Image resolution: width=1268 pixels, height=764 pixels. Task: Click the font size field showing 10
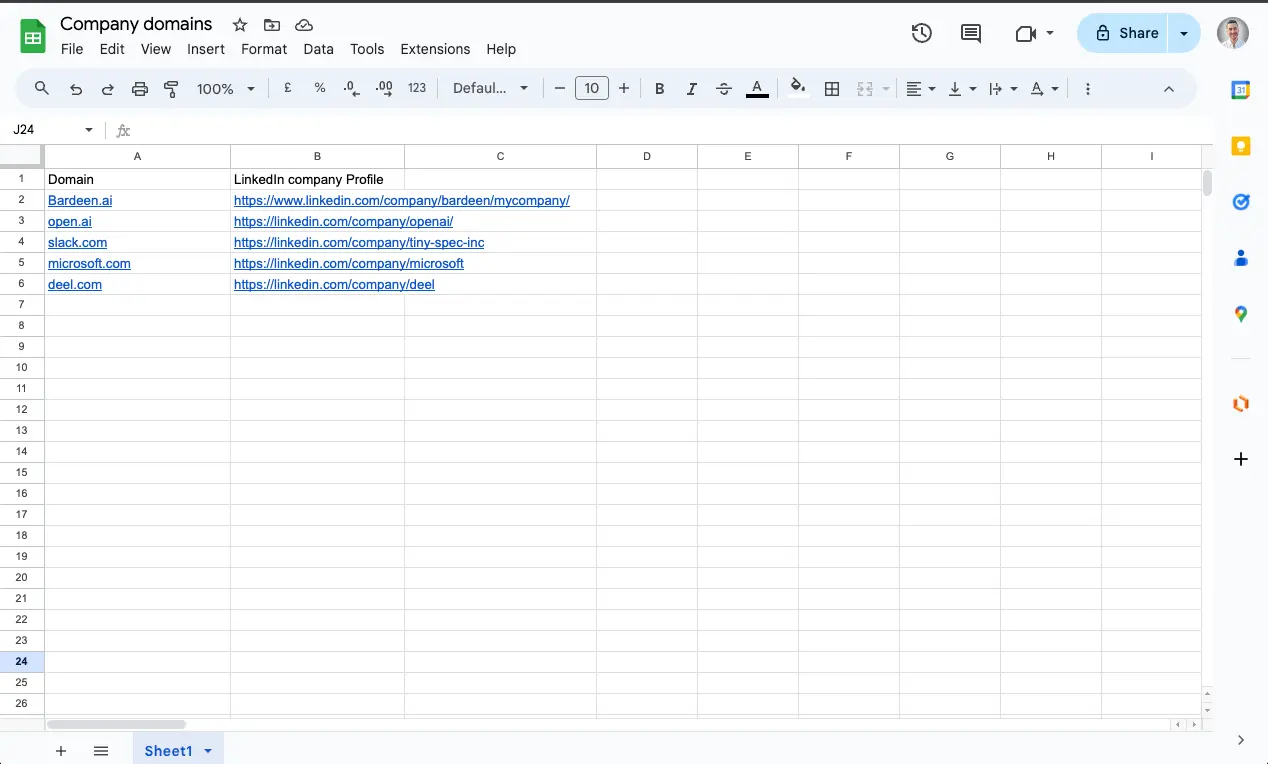[592, 88]
